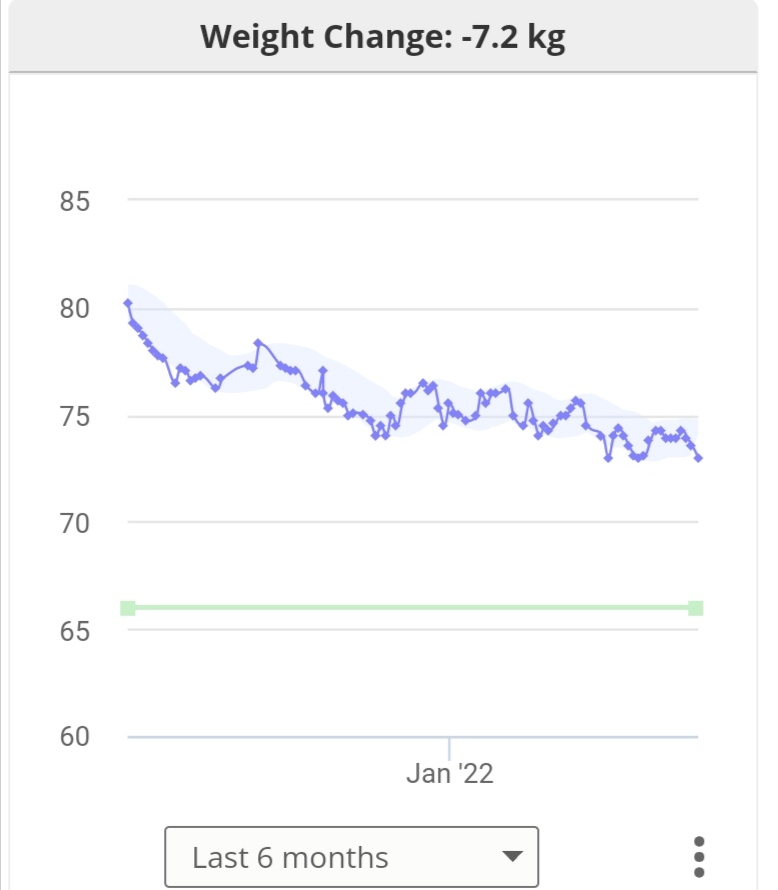Screen dimensions: 778x890
Task: Open the Last 6 months time range selector
Action: point(350,857)
